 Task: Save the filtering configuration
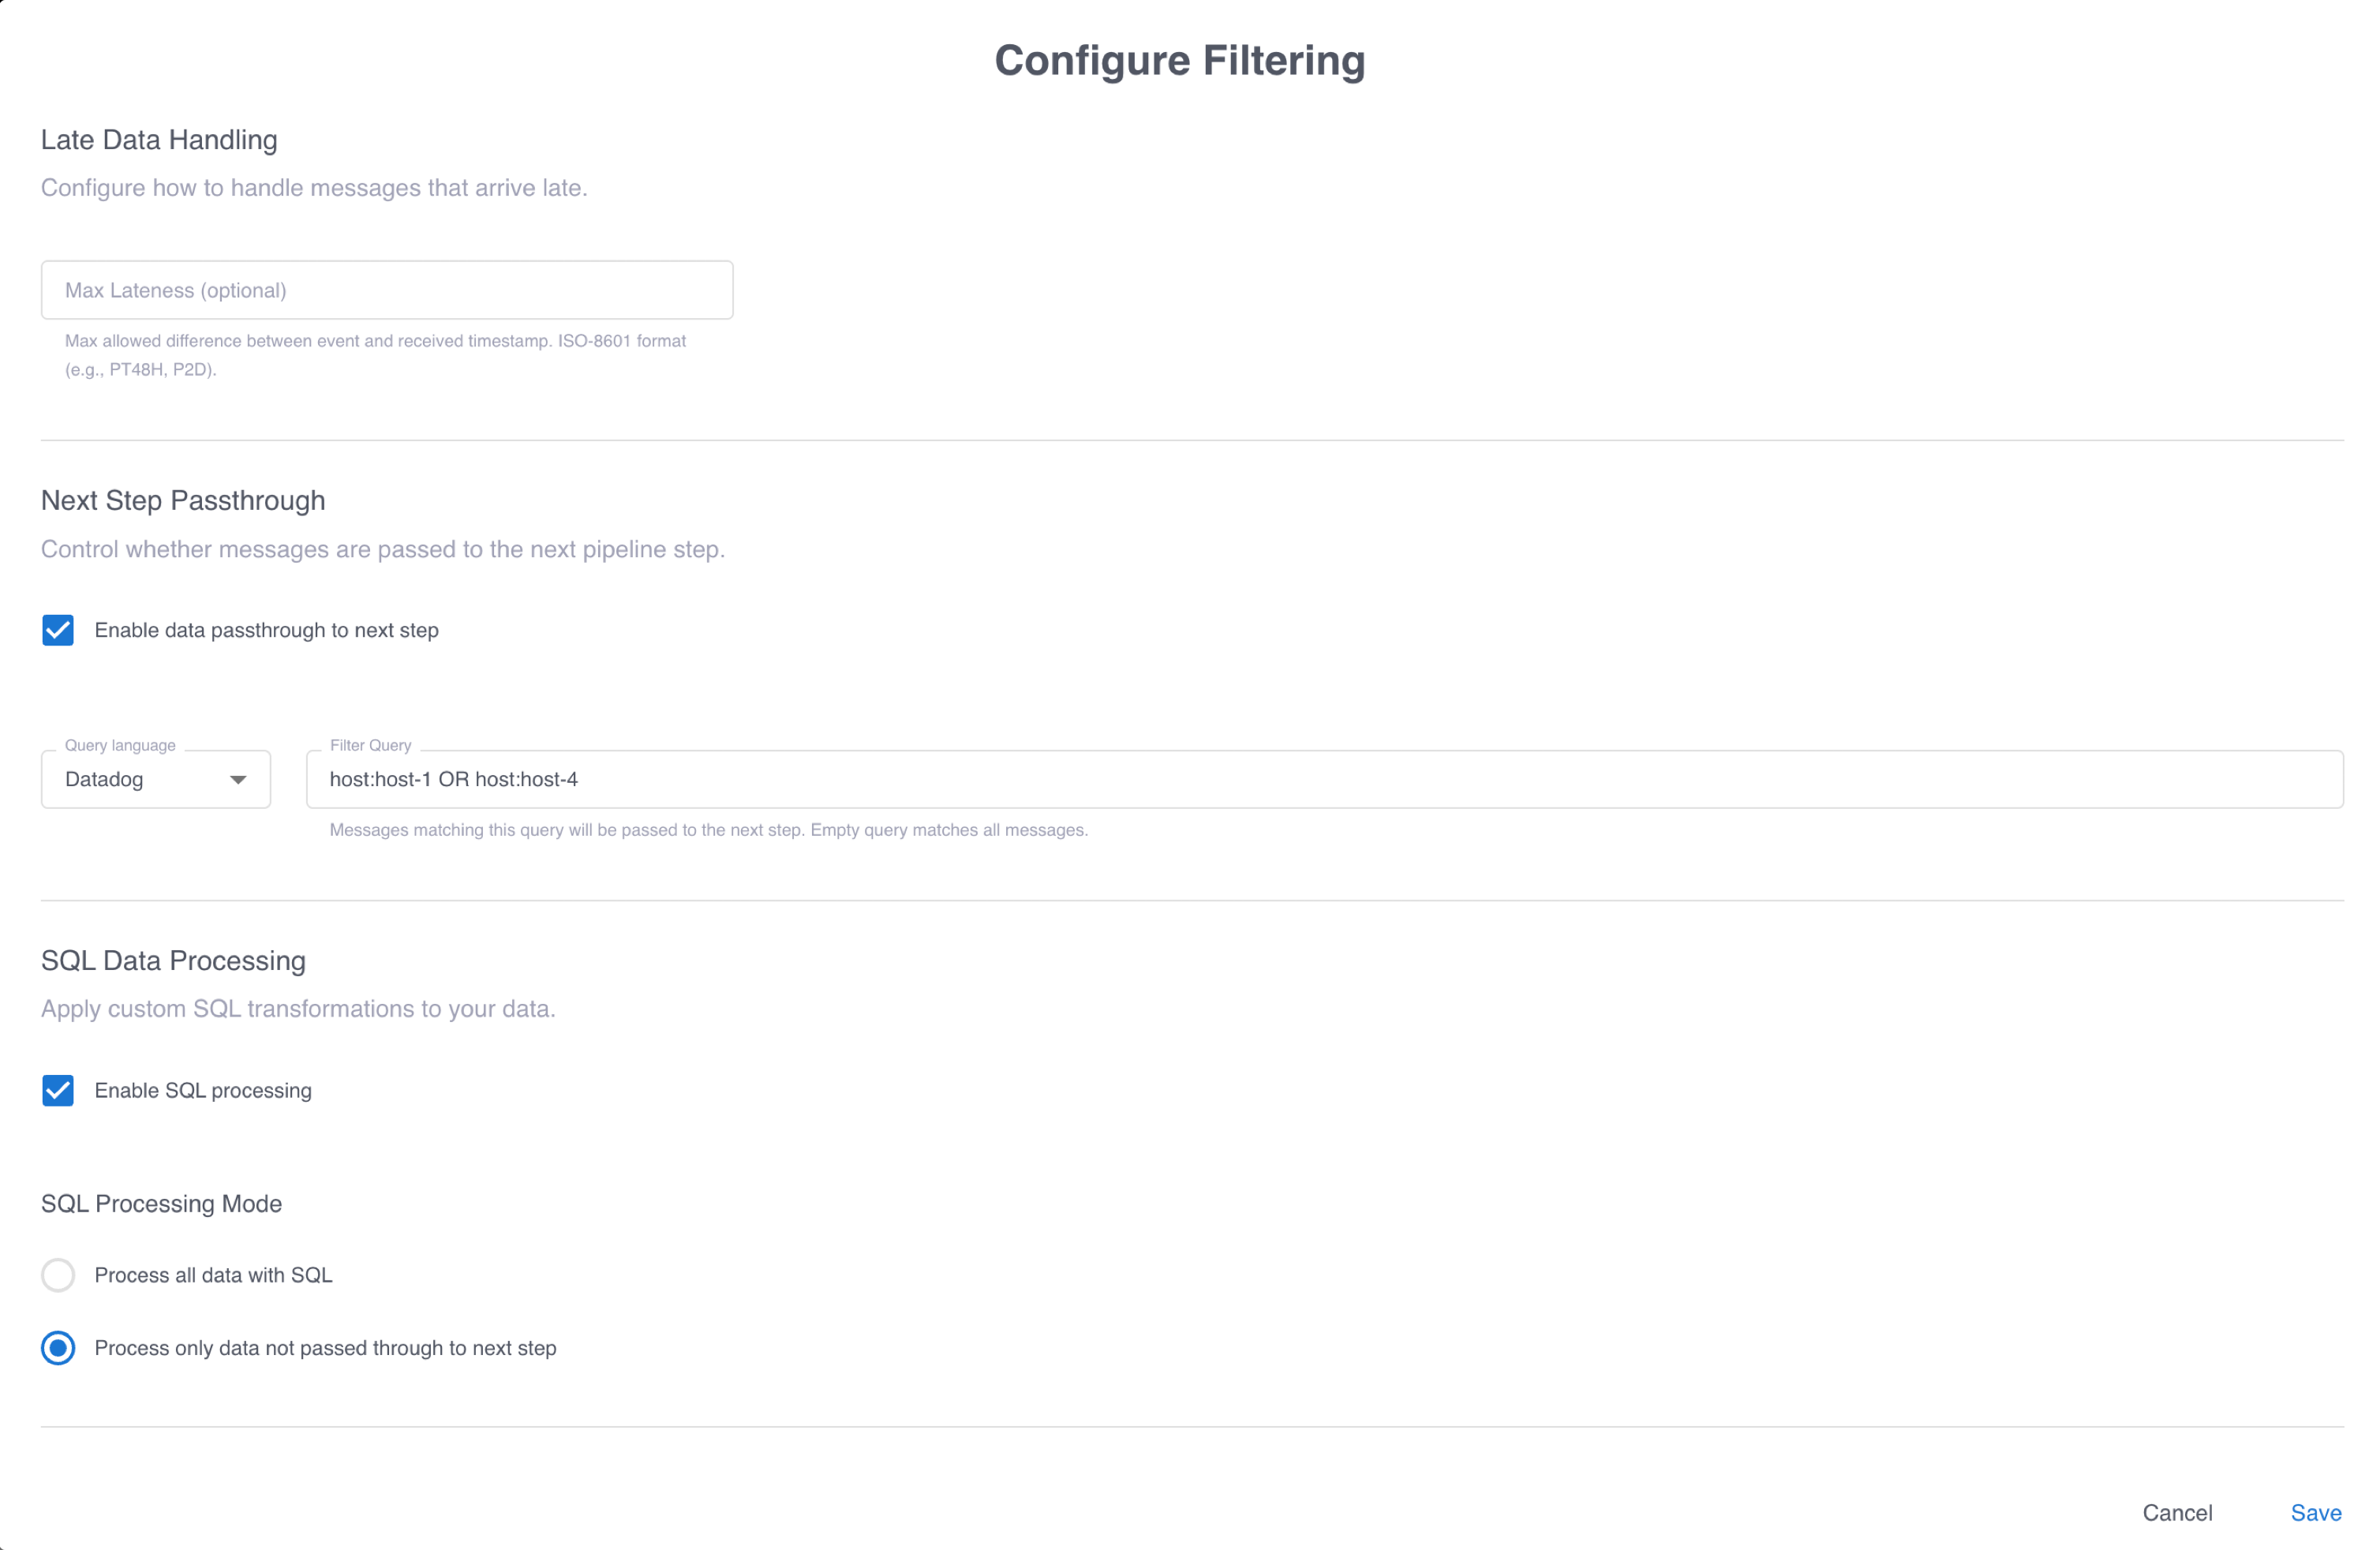(2316, 1512)
